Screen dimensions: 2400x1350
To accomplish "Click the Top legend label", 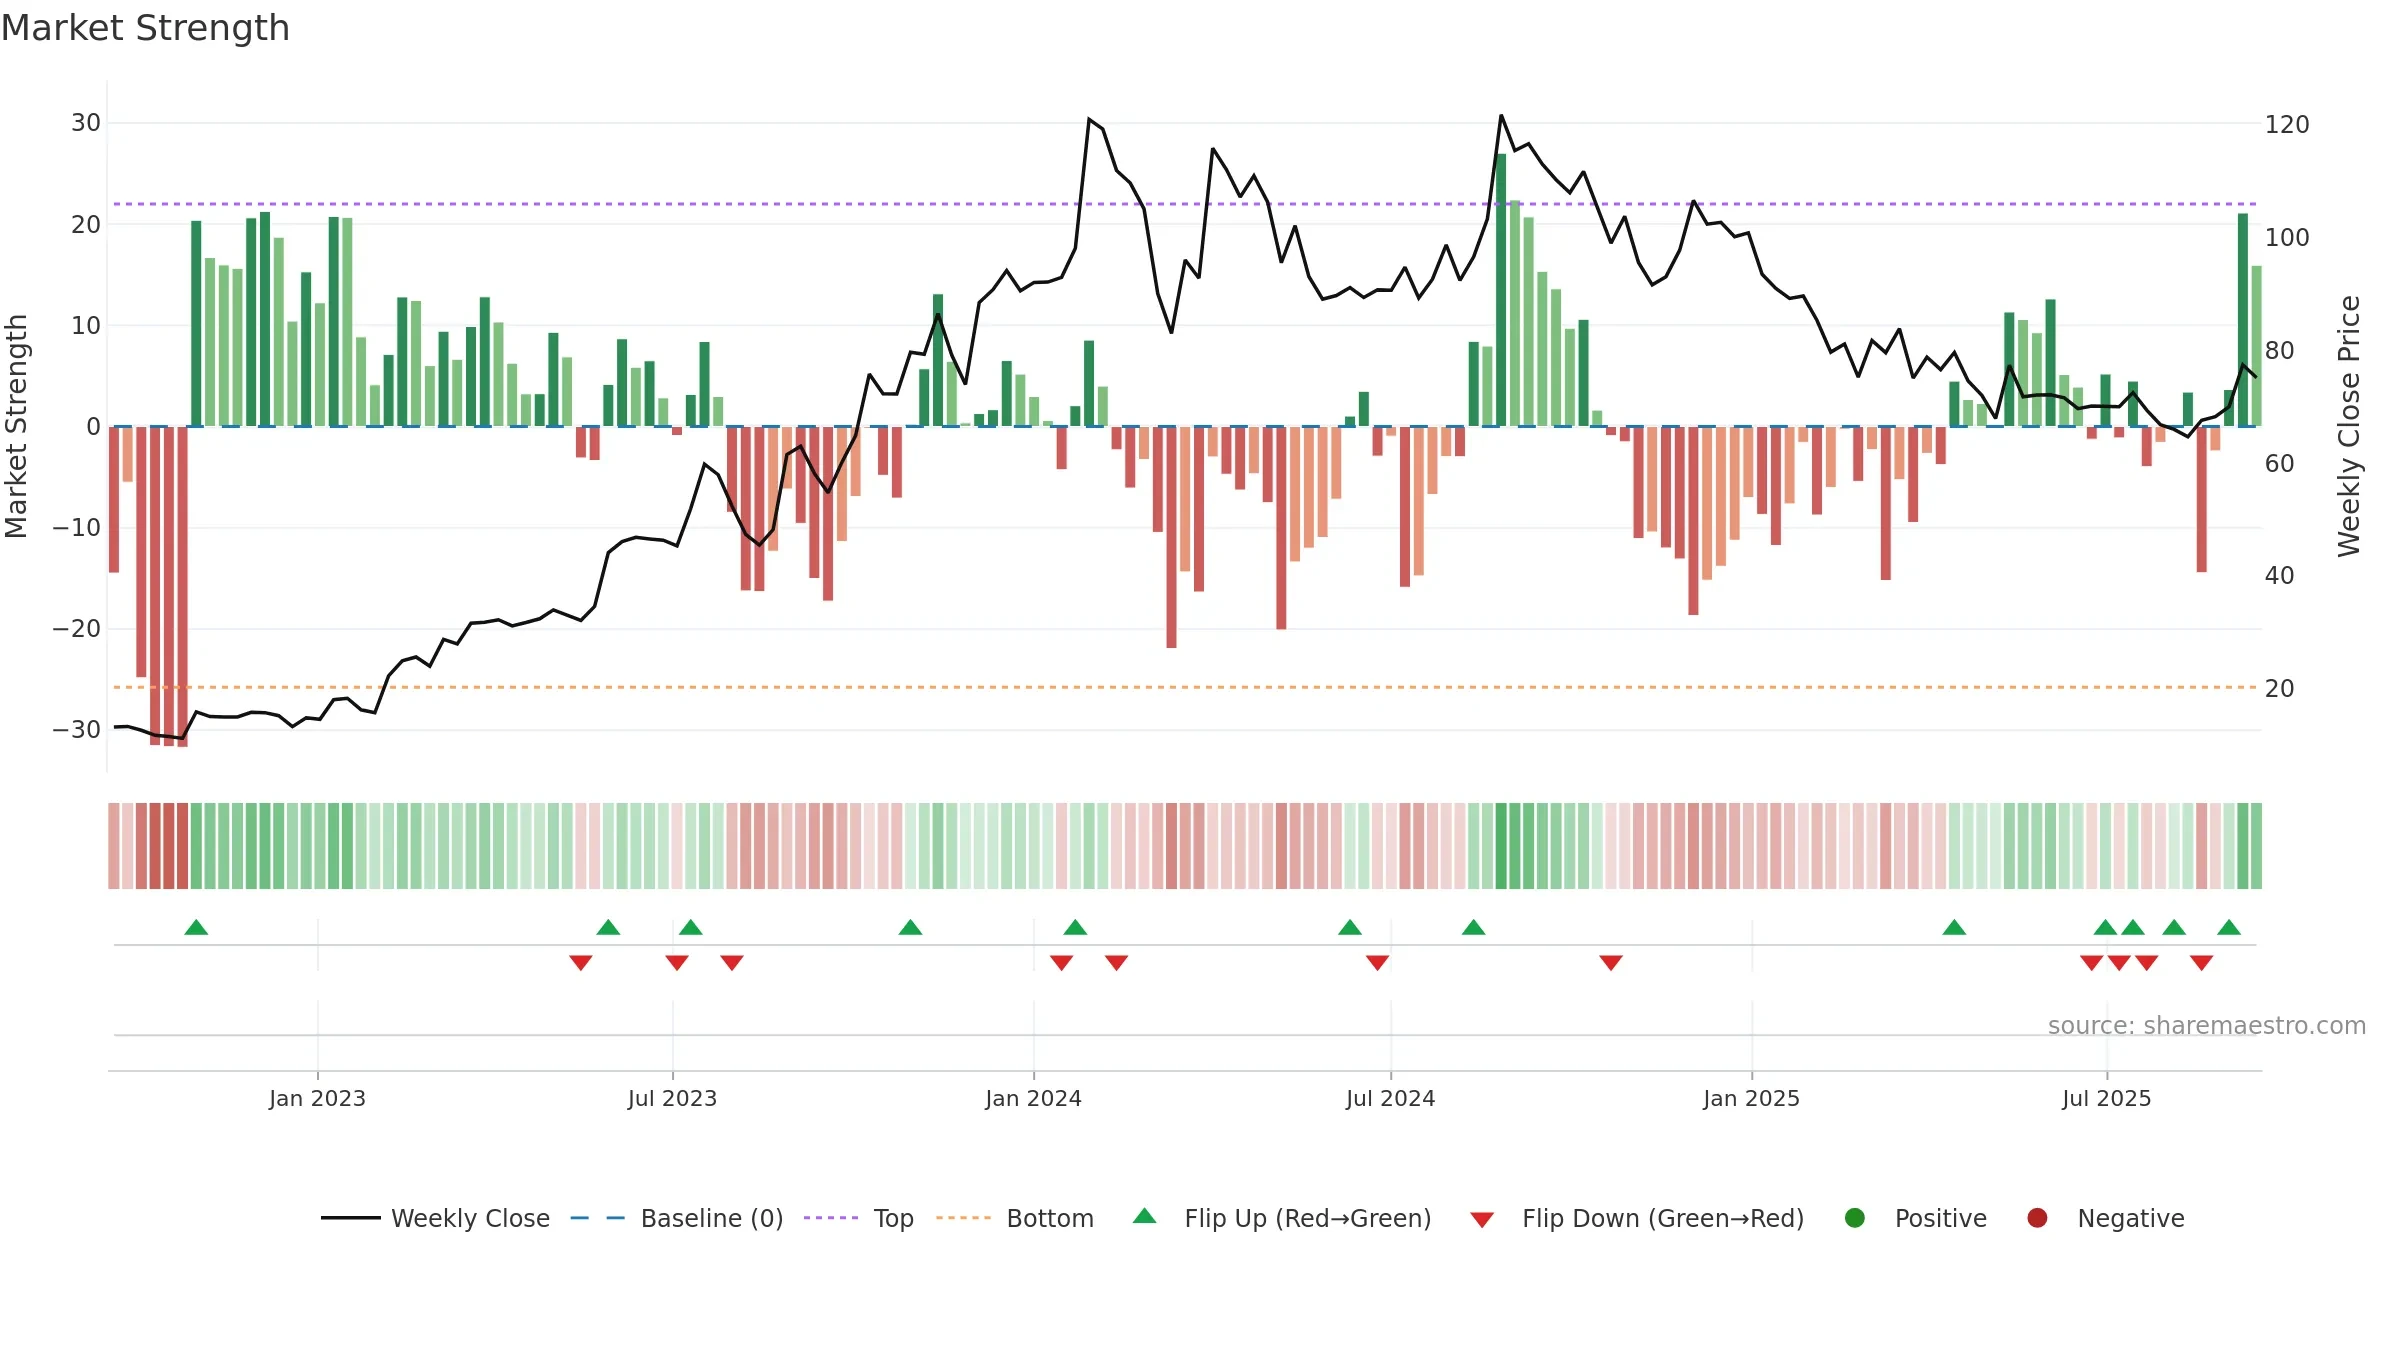I will click(x=893, y=1218).
